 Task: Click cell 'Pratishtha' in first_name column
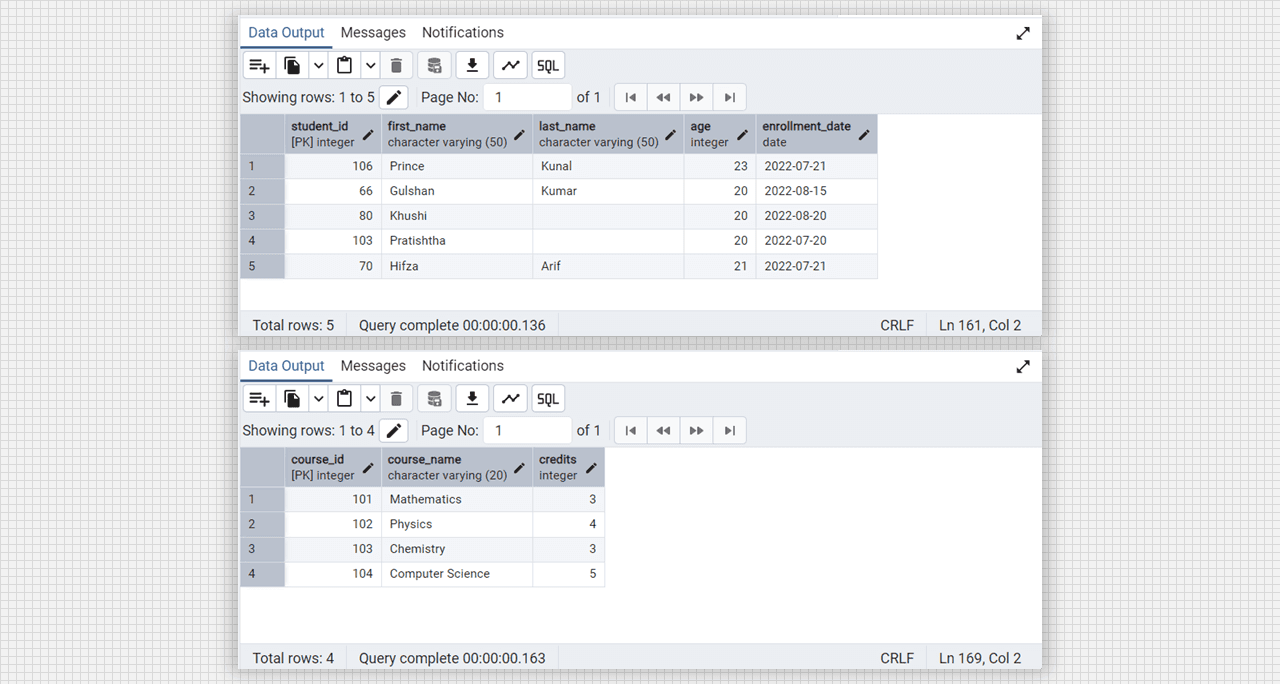(457, 241)
